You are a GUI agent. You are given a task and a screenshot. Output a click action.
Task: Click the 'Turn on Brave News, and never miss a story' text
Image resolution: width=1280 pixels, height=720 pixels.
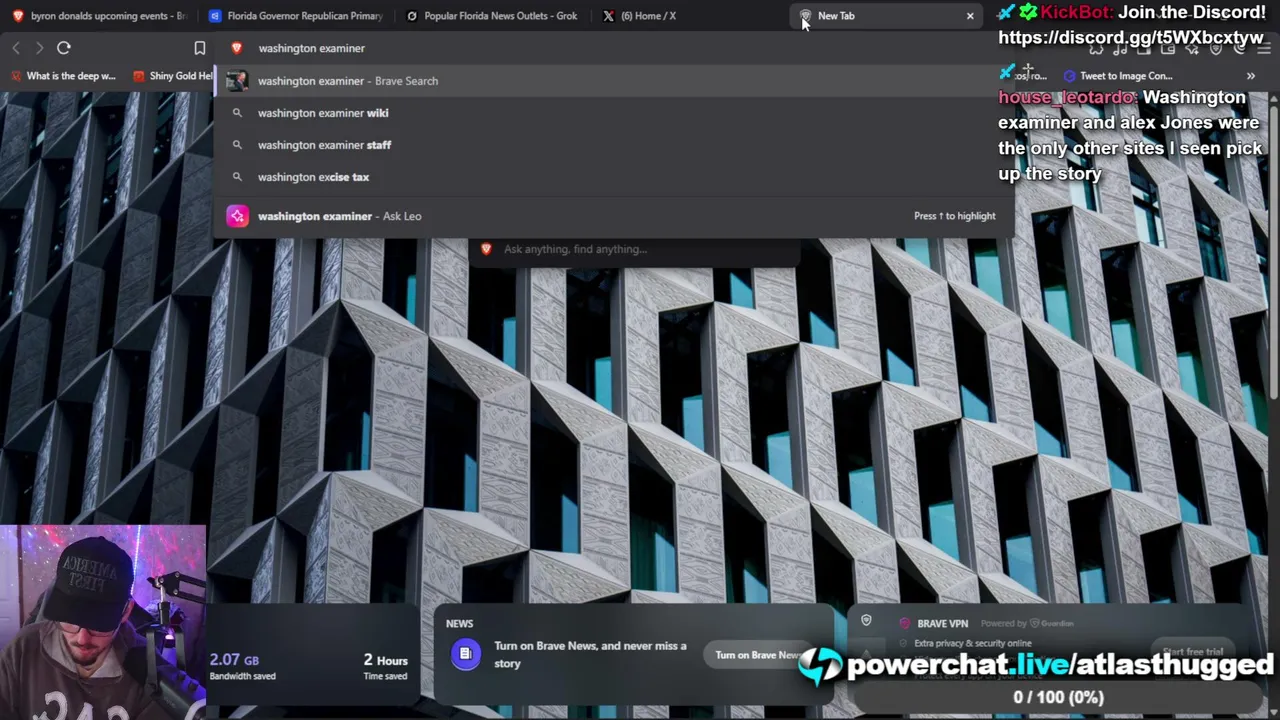[590, 654]
